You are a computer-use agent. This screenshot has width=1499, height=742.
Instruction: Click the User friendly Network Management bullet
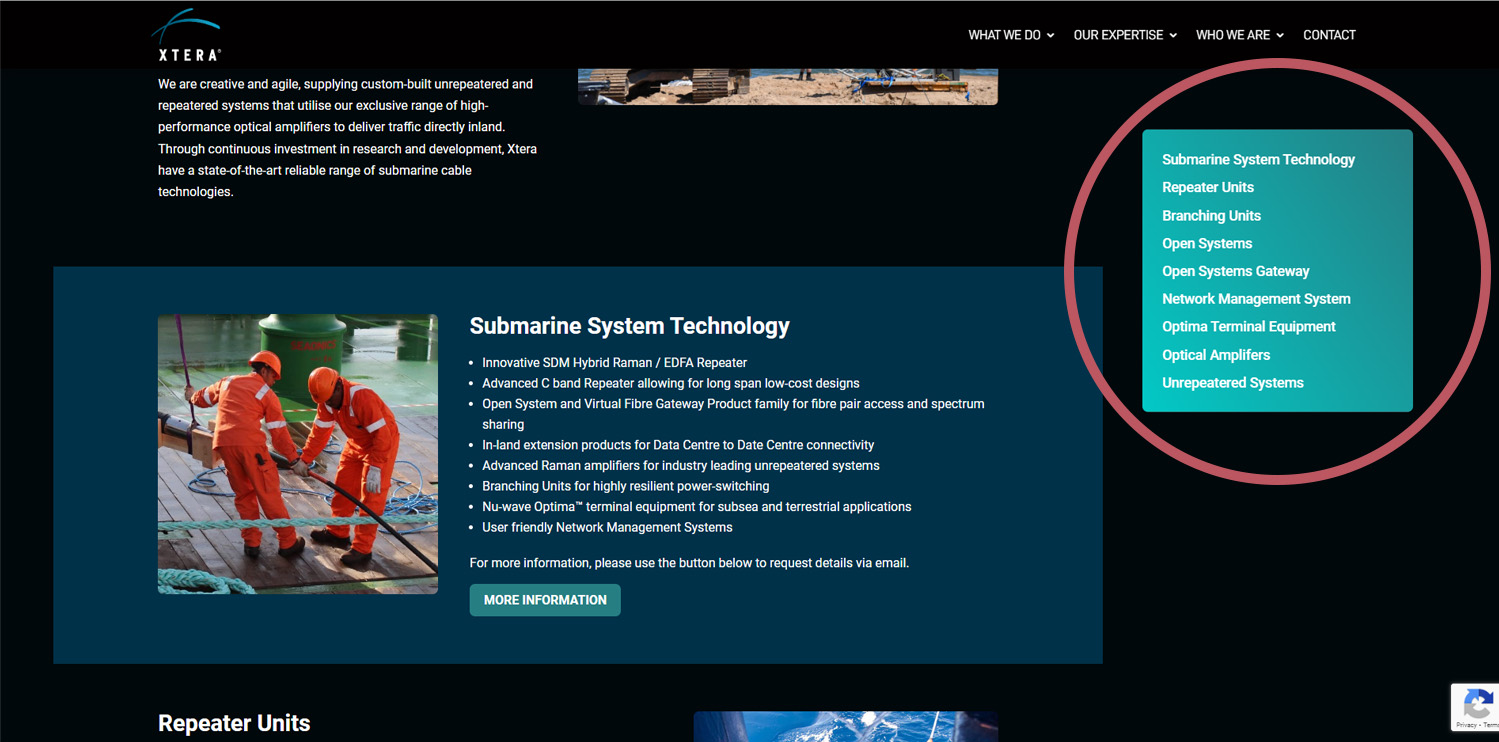(607, 527)
